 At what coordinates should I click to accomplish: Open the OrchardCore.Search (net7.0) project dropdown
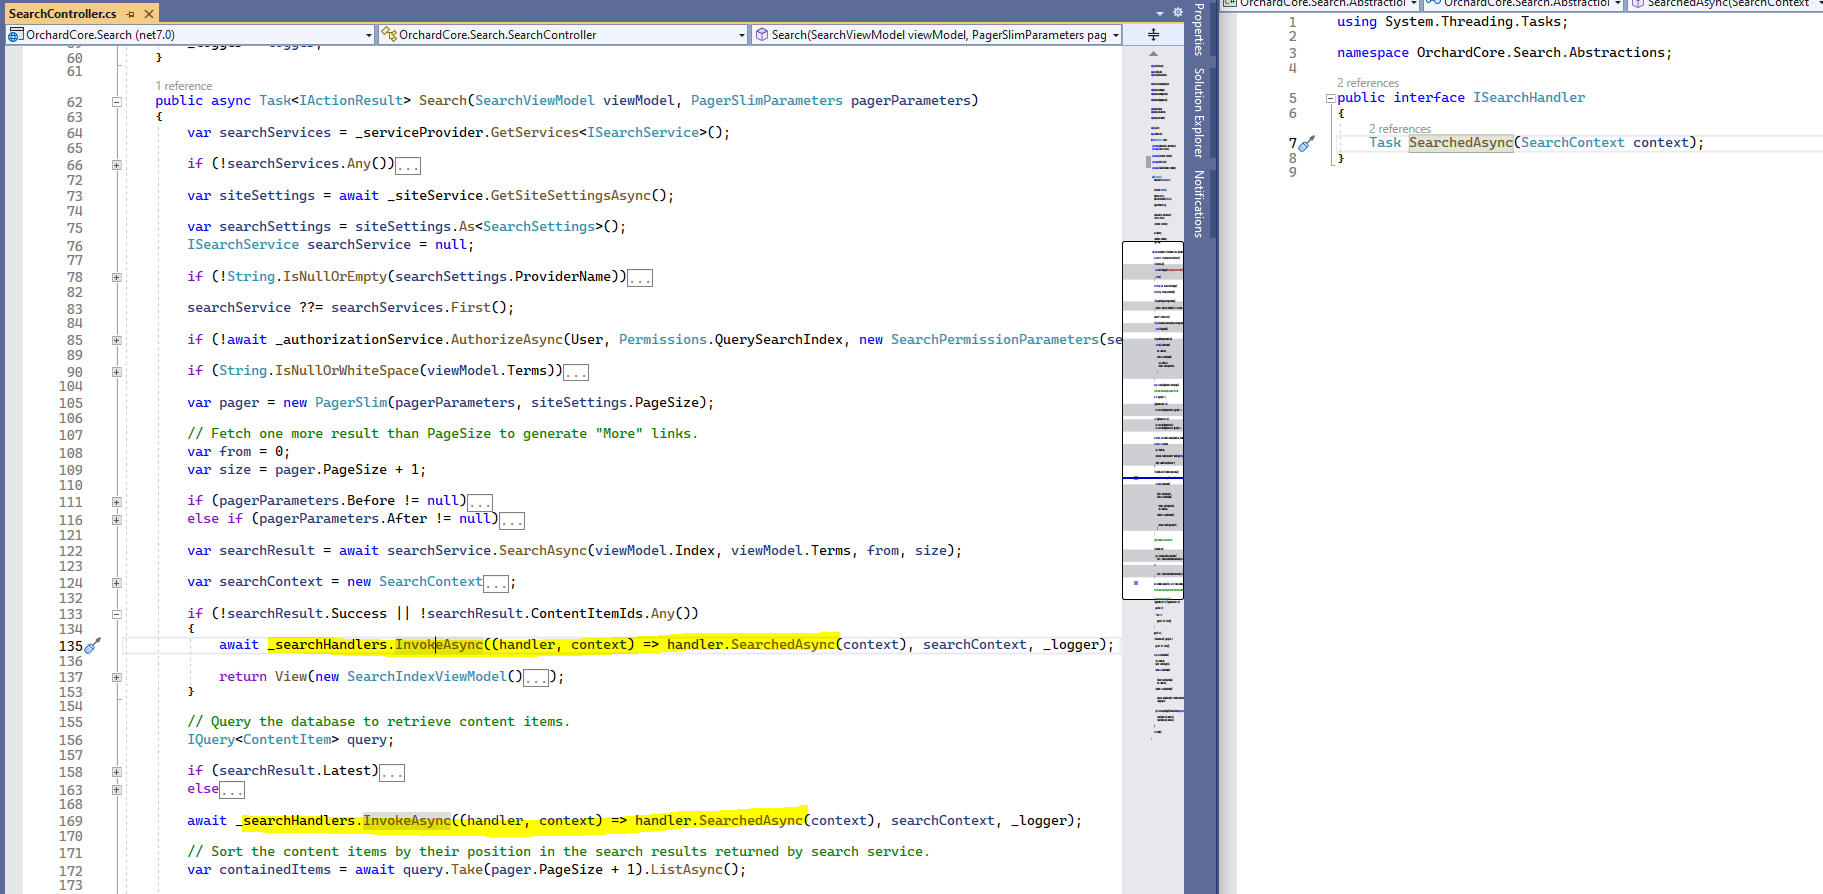[369, 35]
